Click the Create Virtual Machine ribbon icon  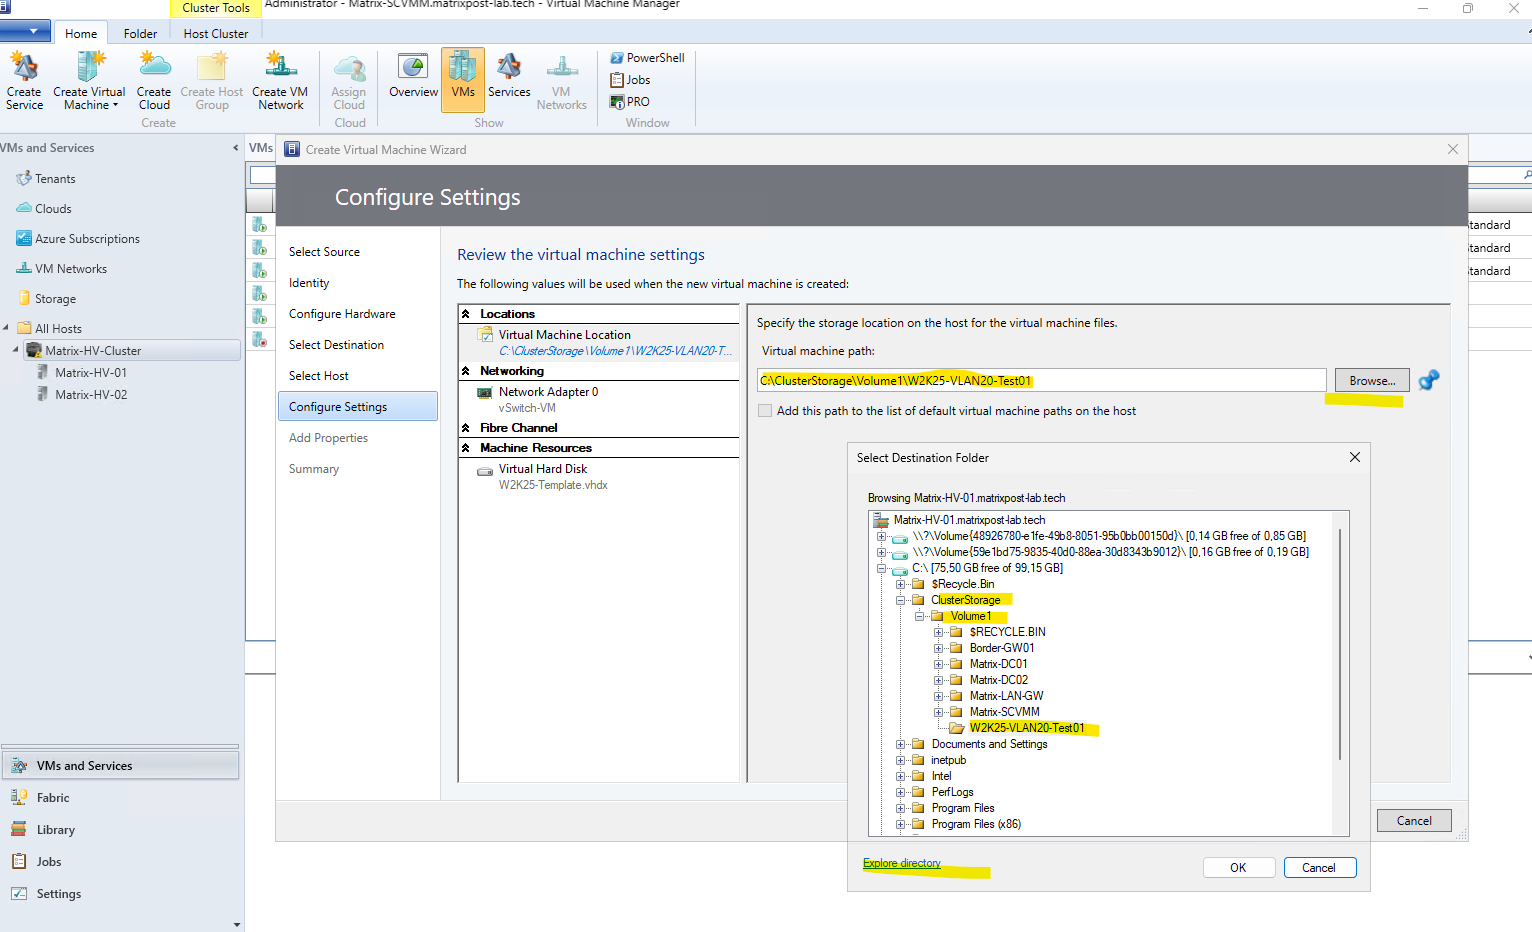click(89, 81)
